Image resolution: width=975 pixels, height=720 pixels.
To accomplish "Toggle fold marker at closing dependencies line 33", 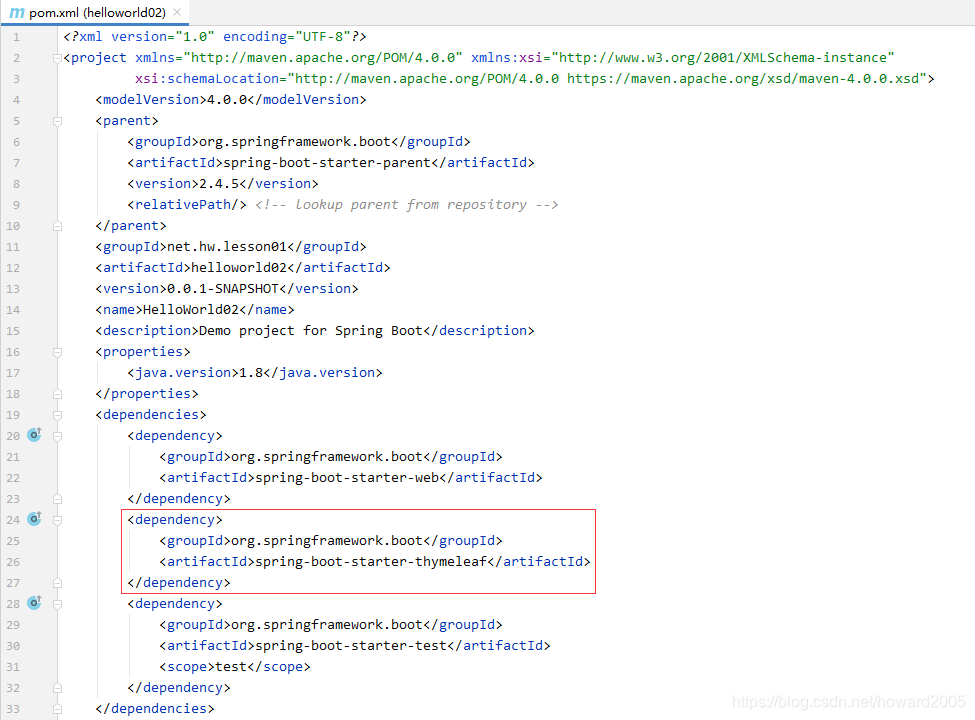I will click(x=57, y=709).
